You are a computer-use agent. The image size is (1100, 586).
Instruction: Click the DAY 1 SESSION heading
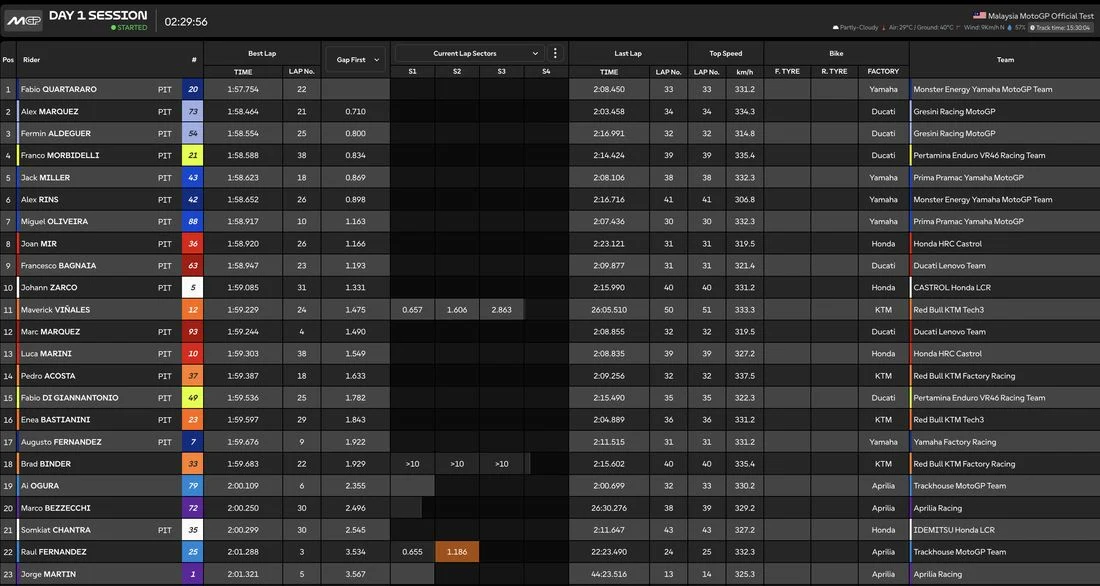point(98,15)
